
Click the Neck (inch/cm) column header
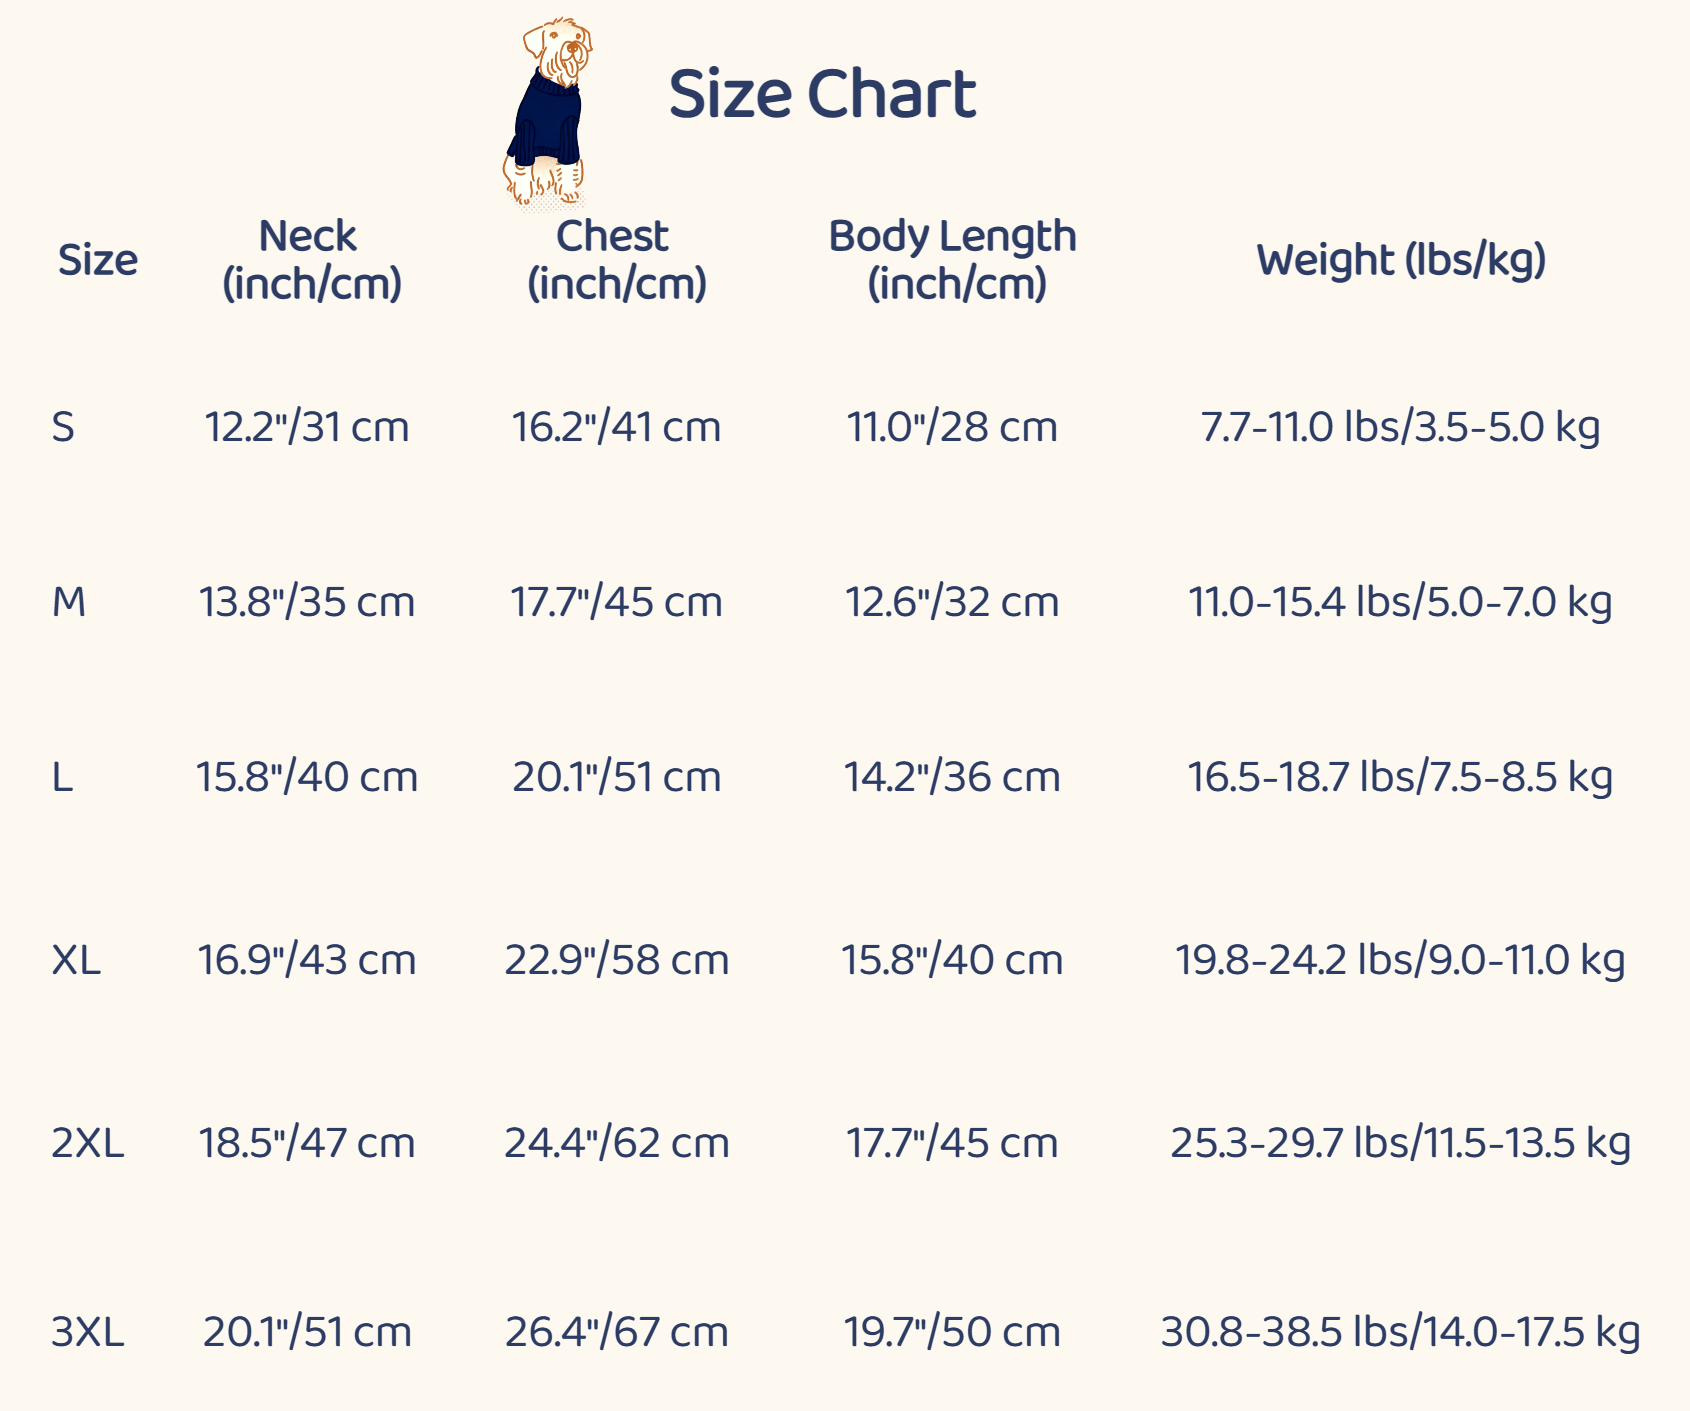point(311,260)
